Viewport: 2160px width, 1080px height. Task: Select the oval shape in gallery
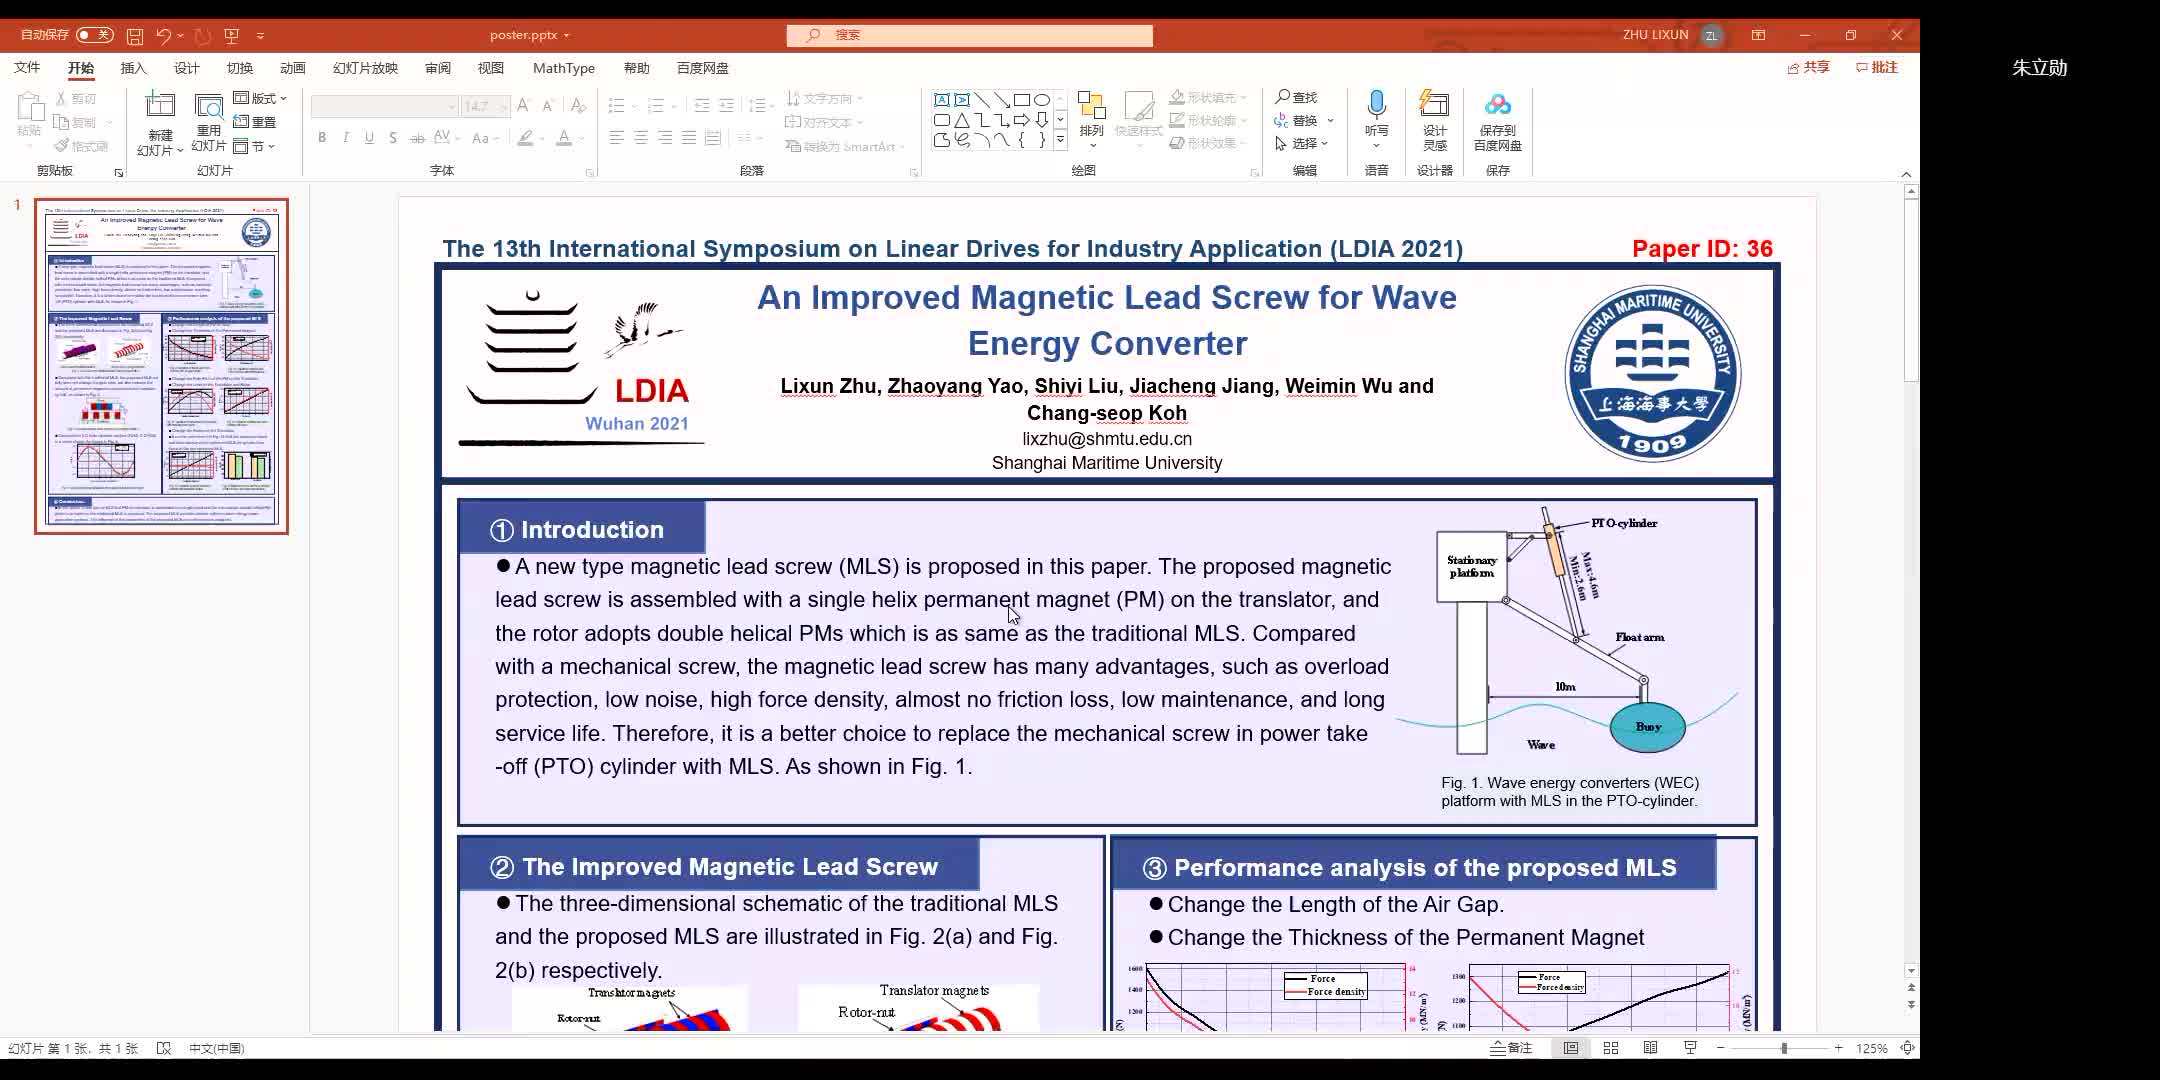pos(1041,100)
